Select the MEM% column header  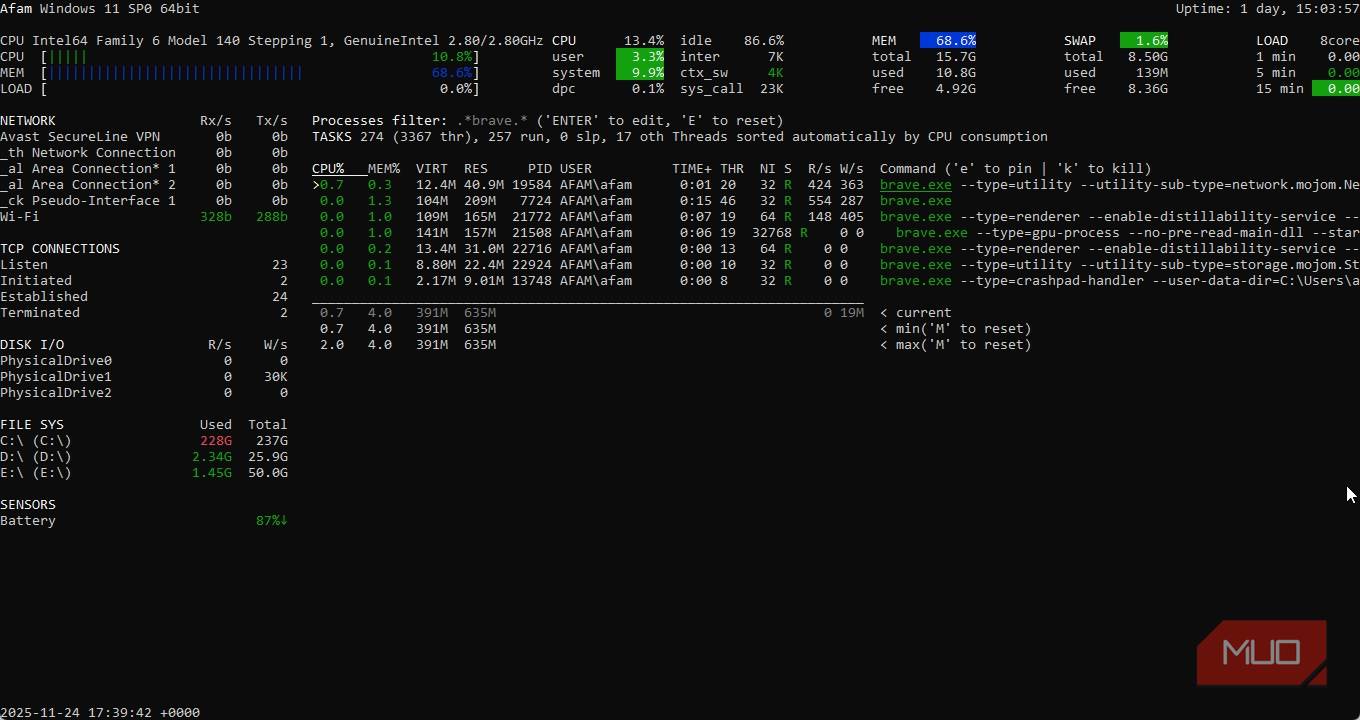383,169
